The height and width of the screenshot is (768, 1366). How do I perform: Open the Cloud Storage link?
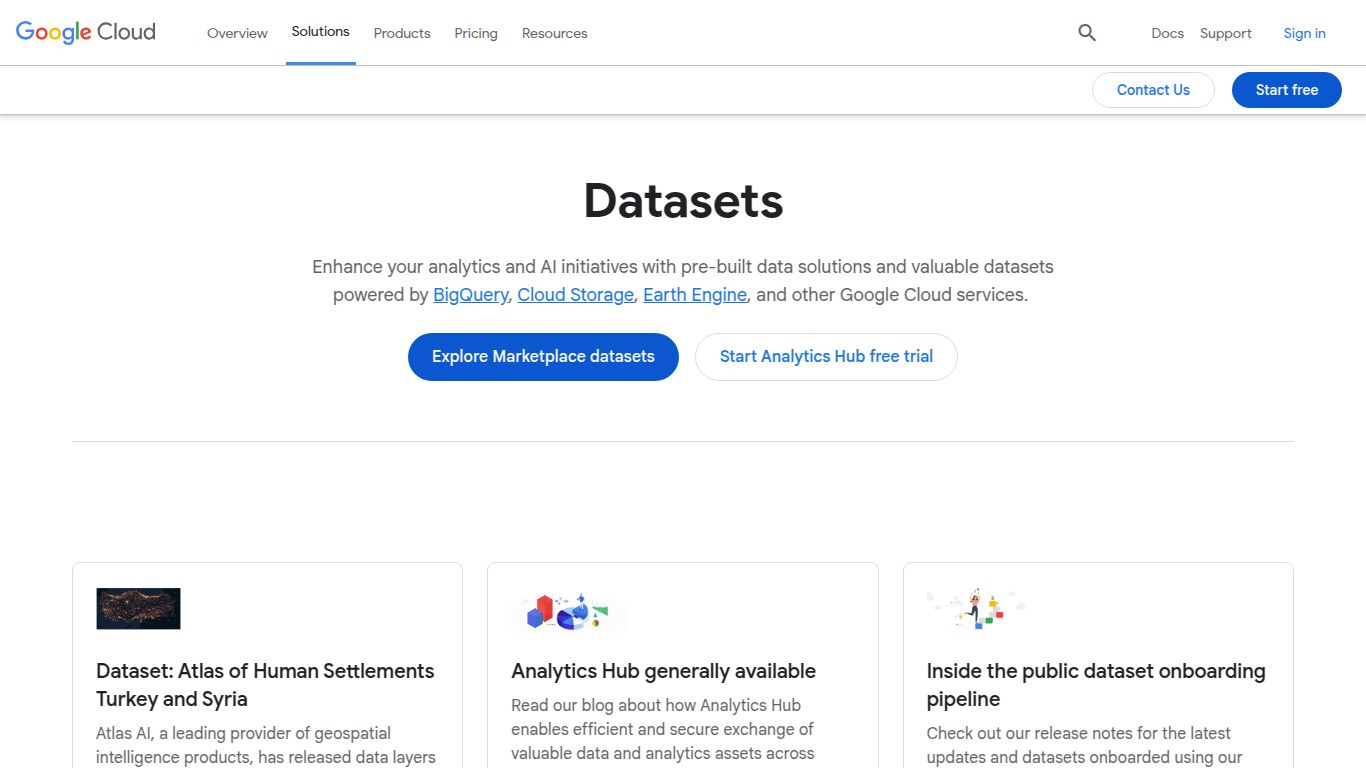pyautogui.click(x=575, y=294)
